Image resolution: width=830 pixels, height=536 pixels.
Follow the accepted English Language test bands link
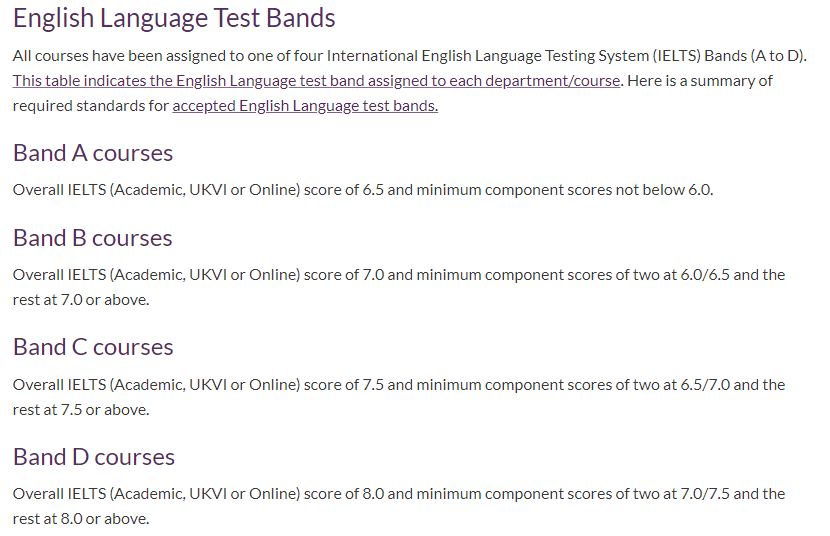(x=305, y=106)
